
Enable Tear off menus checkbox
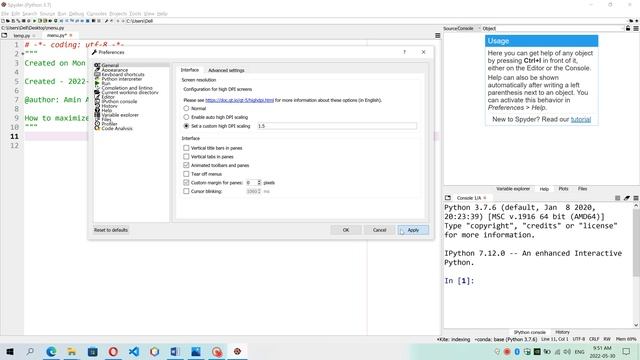click(186, 174)
